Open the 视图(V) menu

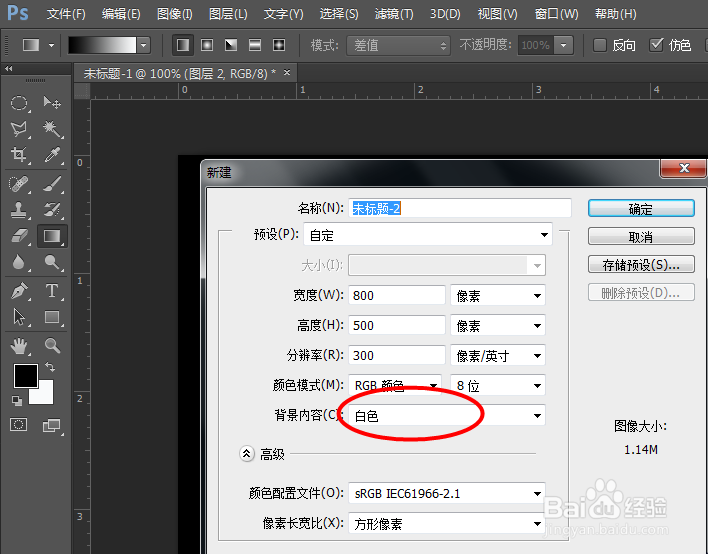pyautogui.click(x=498, y=14)
